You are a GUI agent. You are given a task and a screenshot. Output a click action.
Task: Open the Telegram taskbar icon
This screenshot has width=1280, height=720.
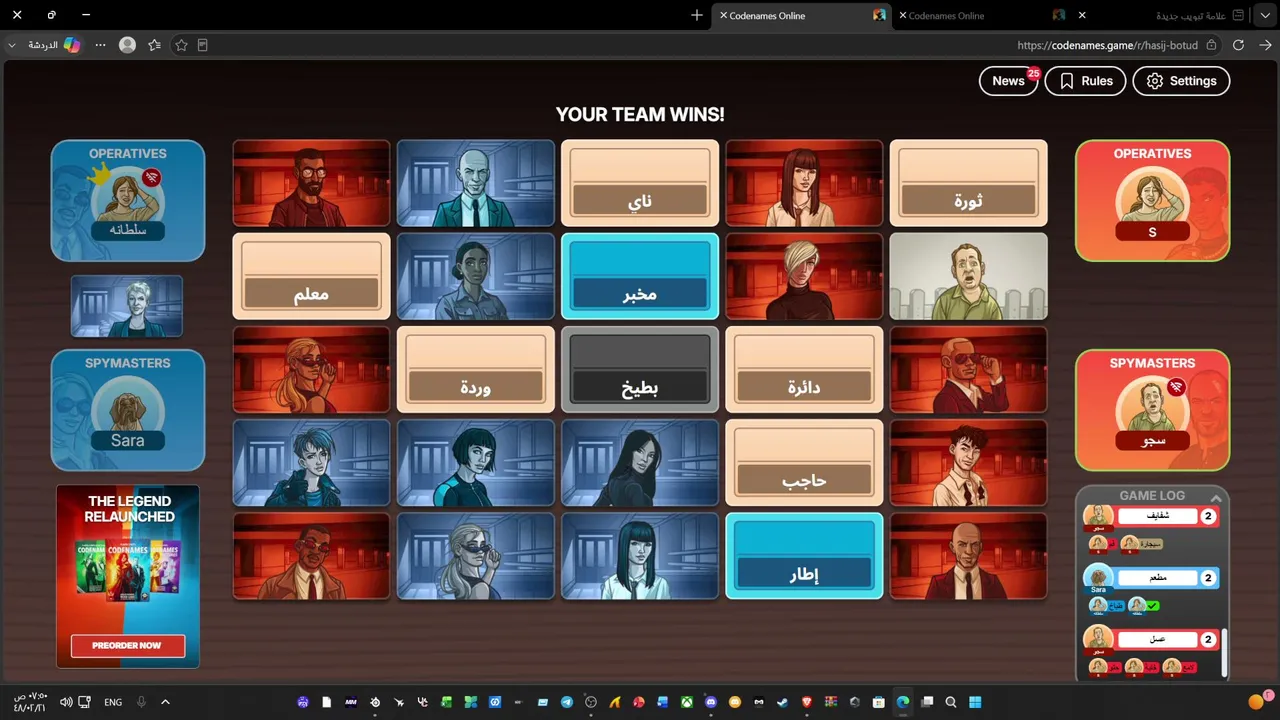coord(567,702)
